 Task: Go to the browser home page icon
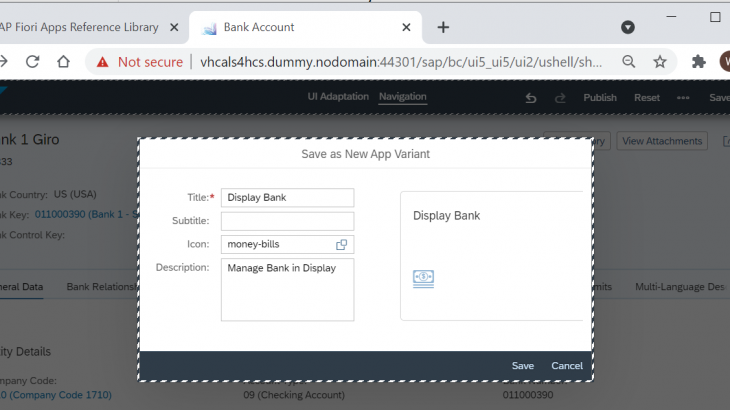coord(63,62)
